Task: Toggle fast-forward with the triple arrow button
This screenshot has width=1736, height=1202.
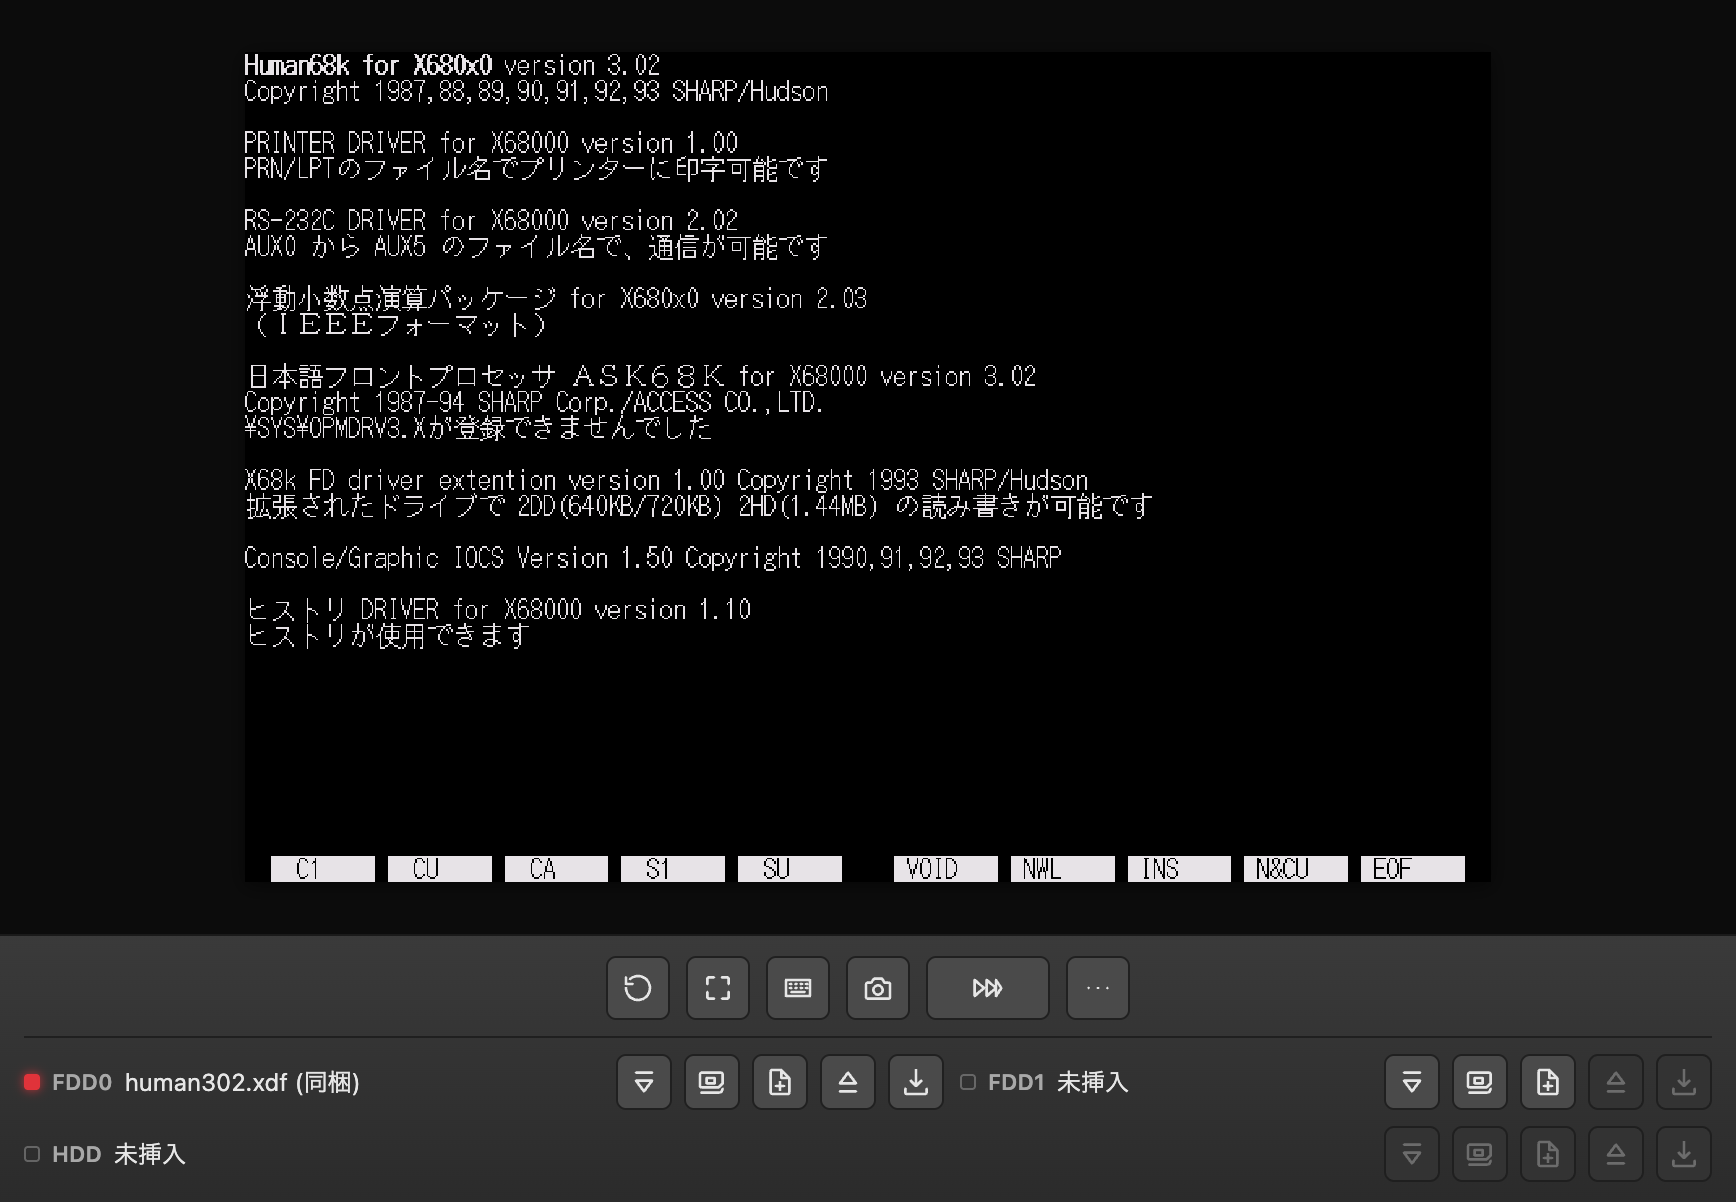Action: tap(988, 988)
